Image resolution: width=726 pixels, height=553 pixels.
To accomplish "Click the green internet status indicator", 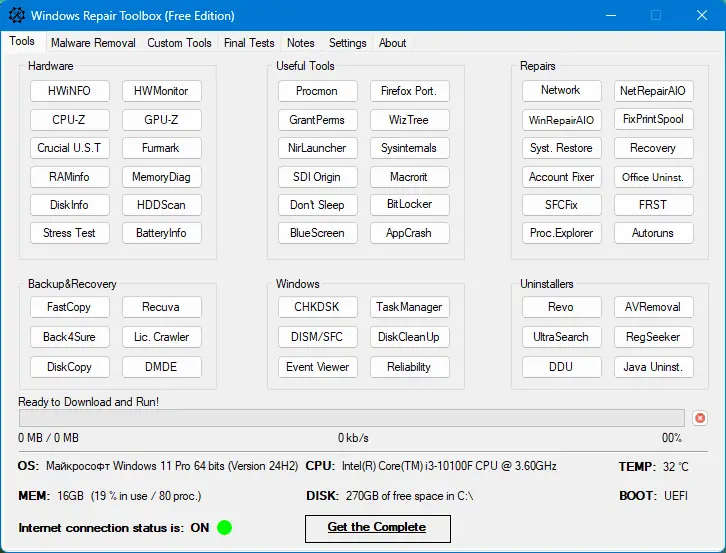I will tap(225, 527).
